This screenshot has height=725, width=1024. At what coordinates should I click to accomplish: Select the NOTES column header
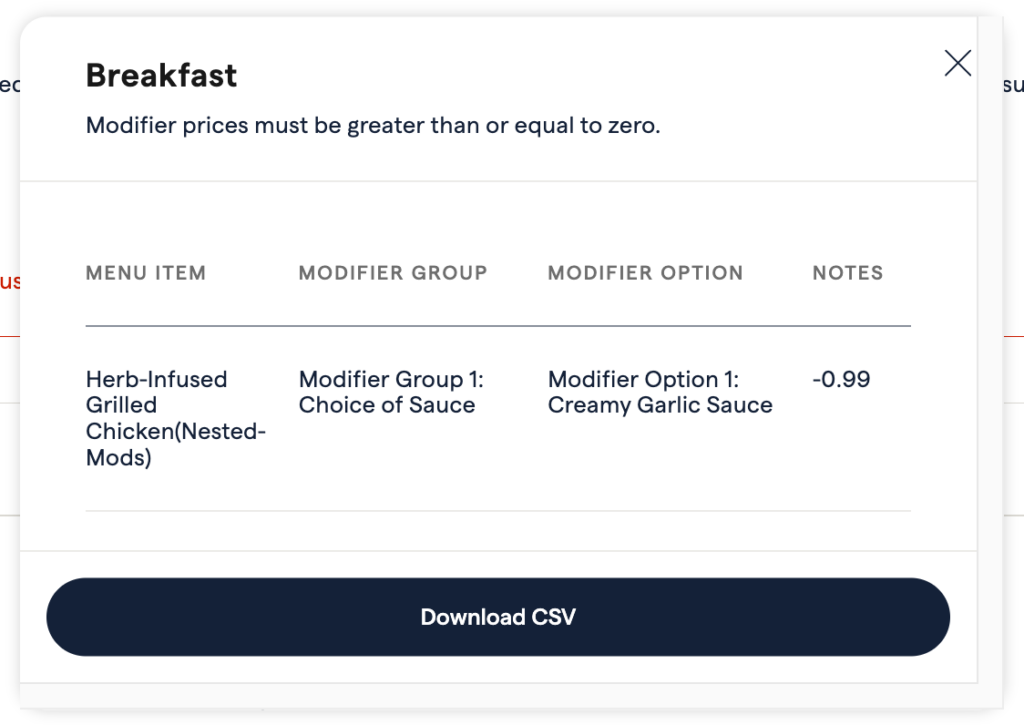coord(847,273)
